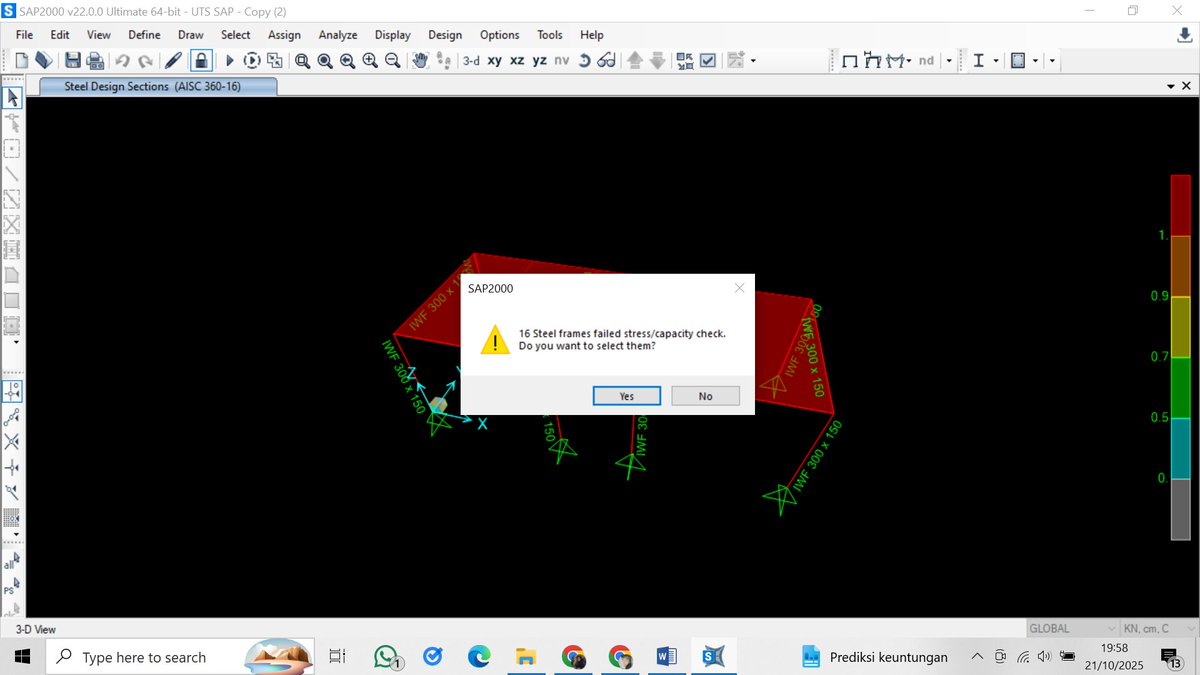Click Yes to select failed frames
This screenshot has height=675, width=1200.
coord(627,396)
